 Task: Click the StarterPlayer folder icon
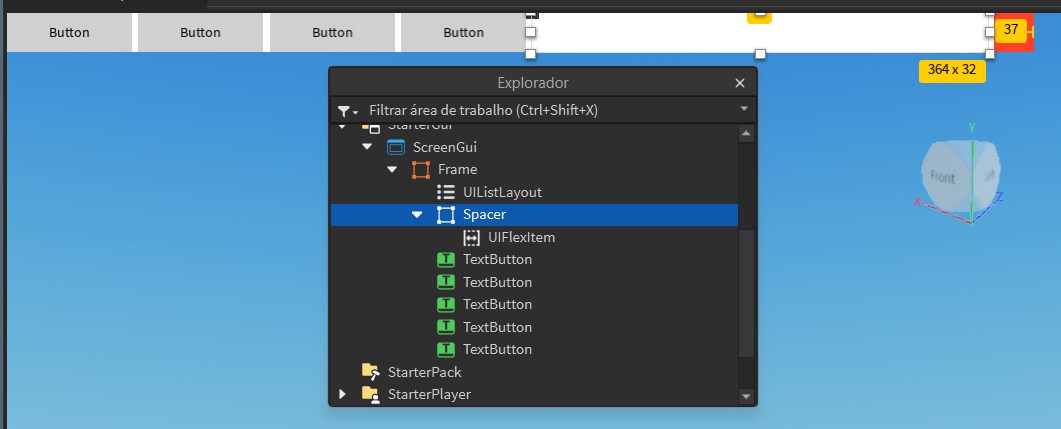tap(371, 394)
